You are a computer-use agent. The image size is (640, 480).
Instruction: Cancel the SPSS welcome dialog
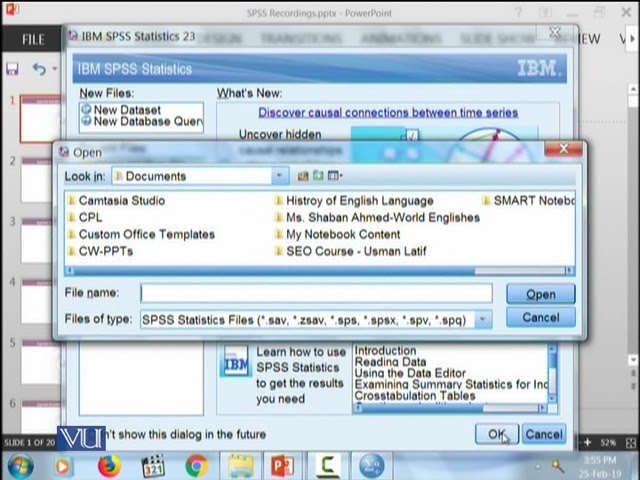point(544,434)
